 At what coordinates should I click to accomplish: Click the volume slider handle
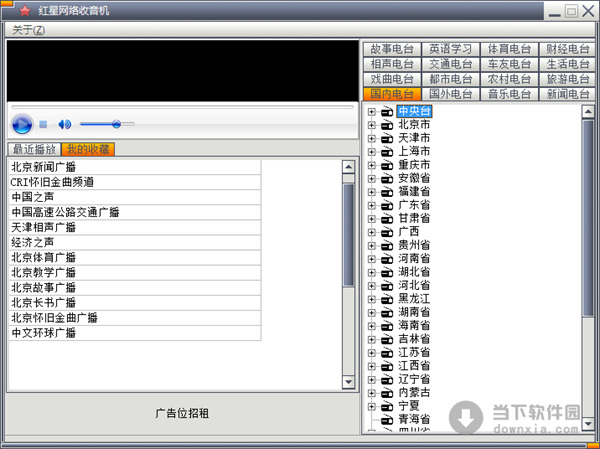click(116, 124)
